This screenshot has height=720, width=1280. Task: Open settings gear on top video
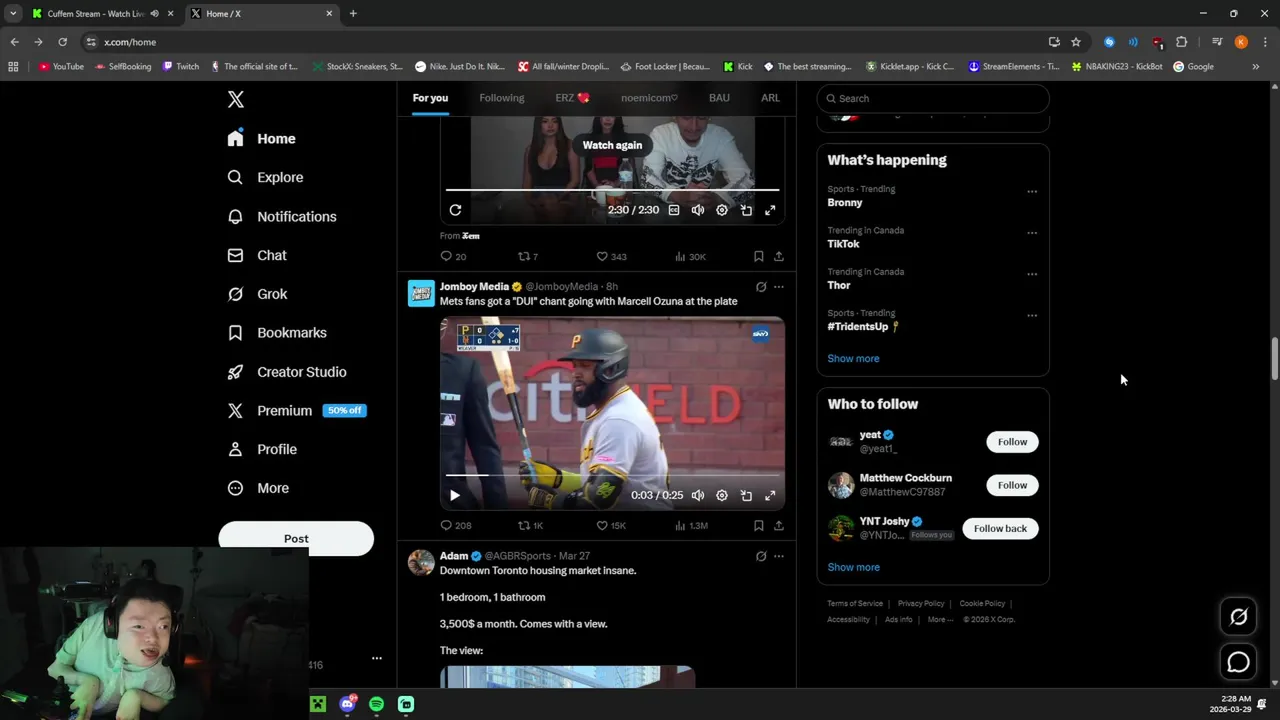721,210
